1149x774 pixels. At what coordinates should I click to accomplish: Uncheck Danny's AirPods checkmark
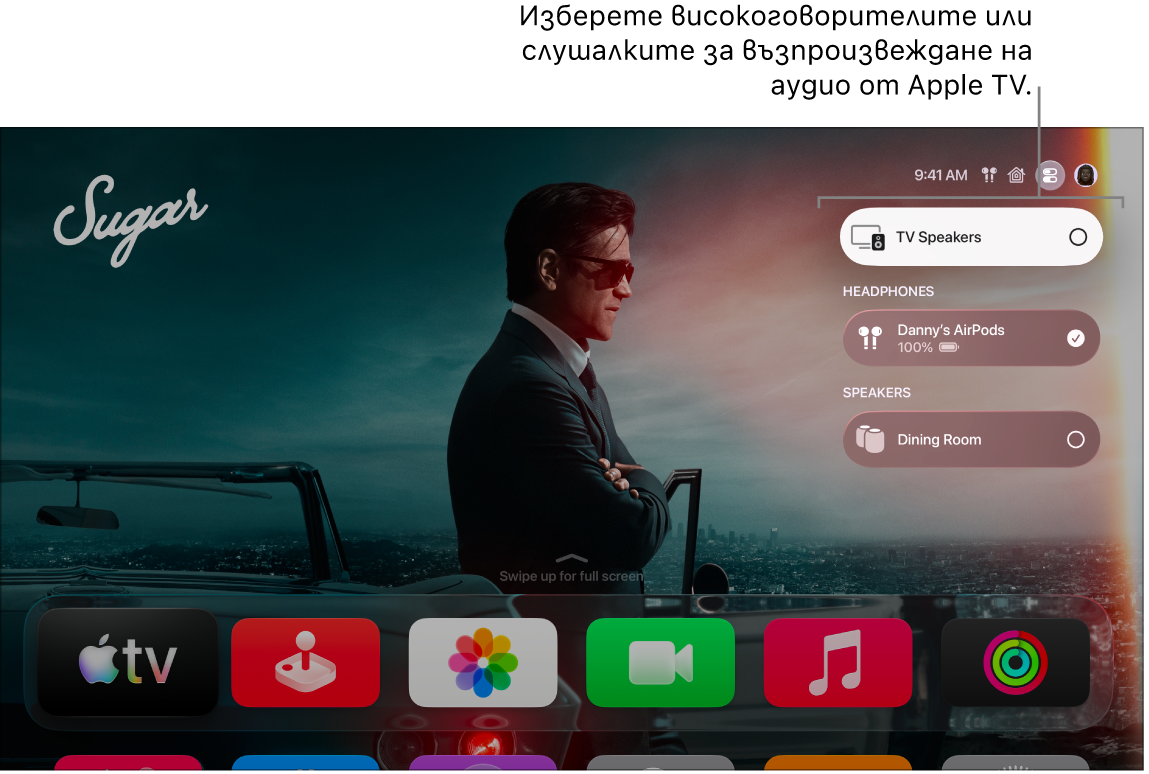point(1076,338)
